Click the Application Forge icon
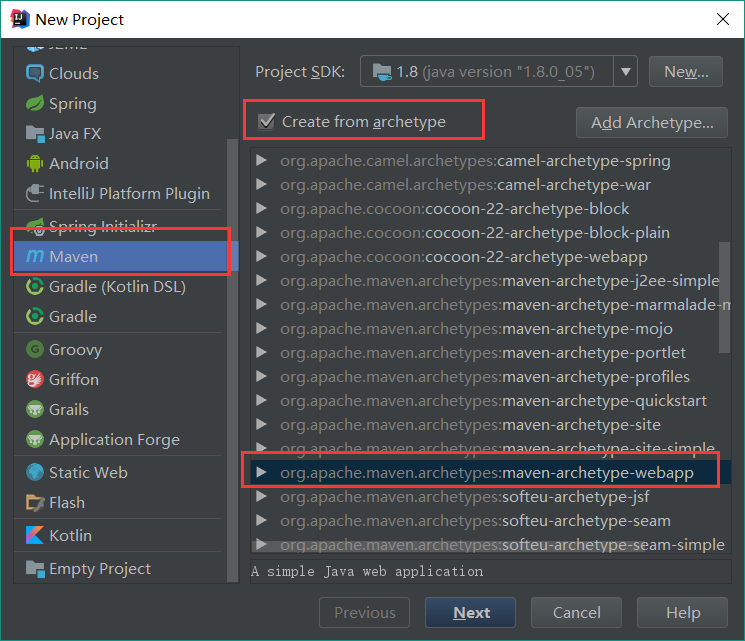The image size is (745, 641). click(x=35, y=439)
